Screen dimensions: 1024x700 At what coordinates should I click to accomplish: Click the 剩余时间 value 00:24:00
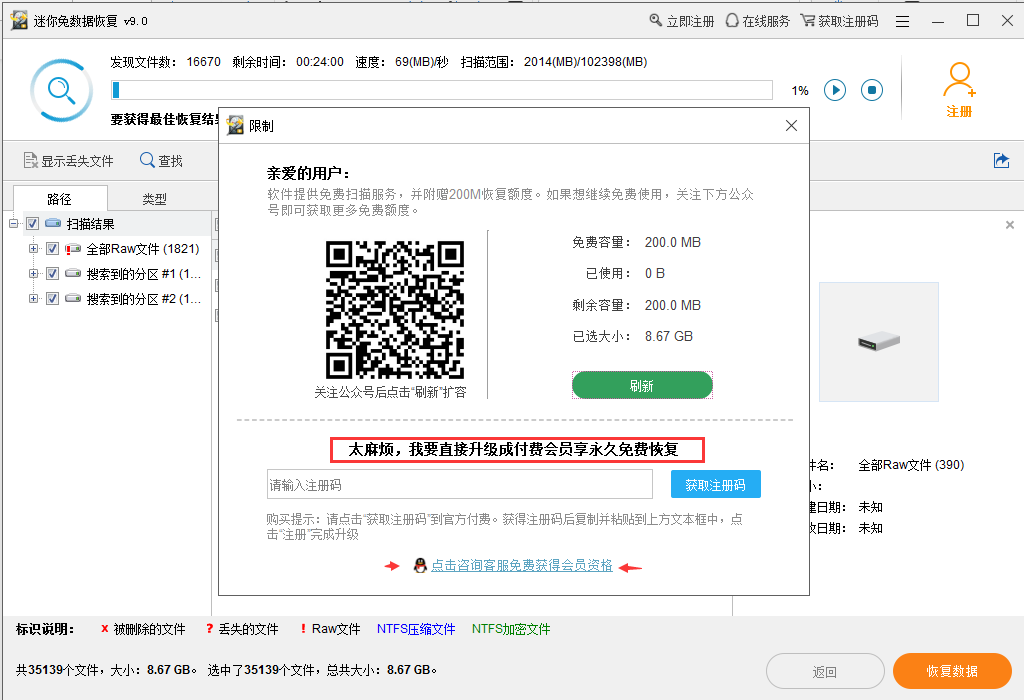320,62
